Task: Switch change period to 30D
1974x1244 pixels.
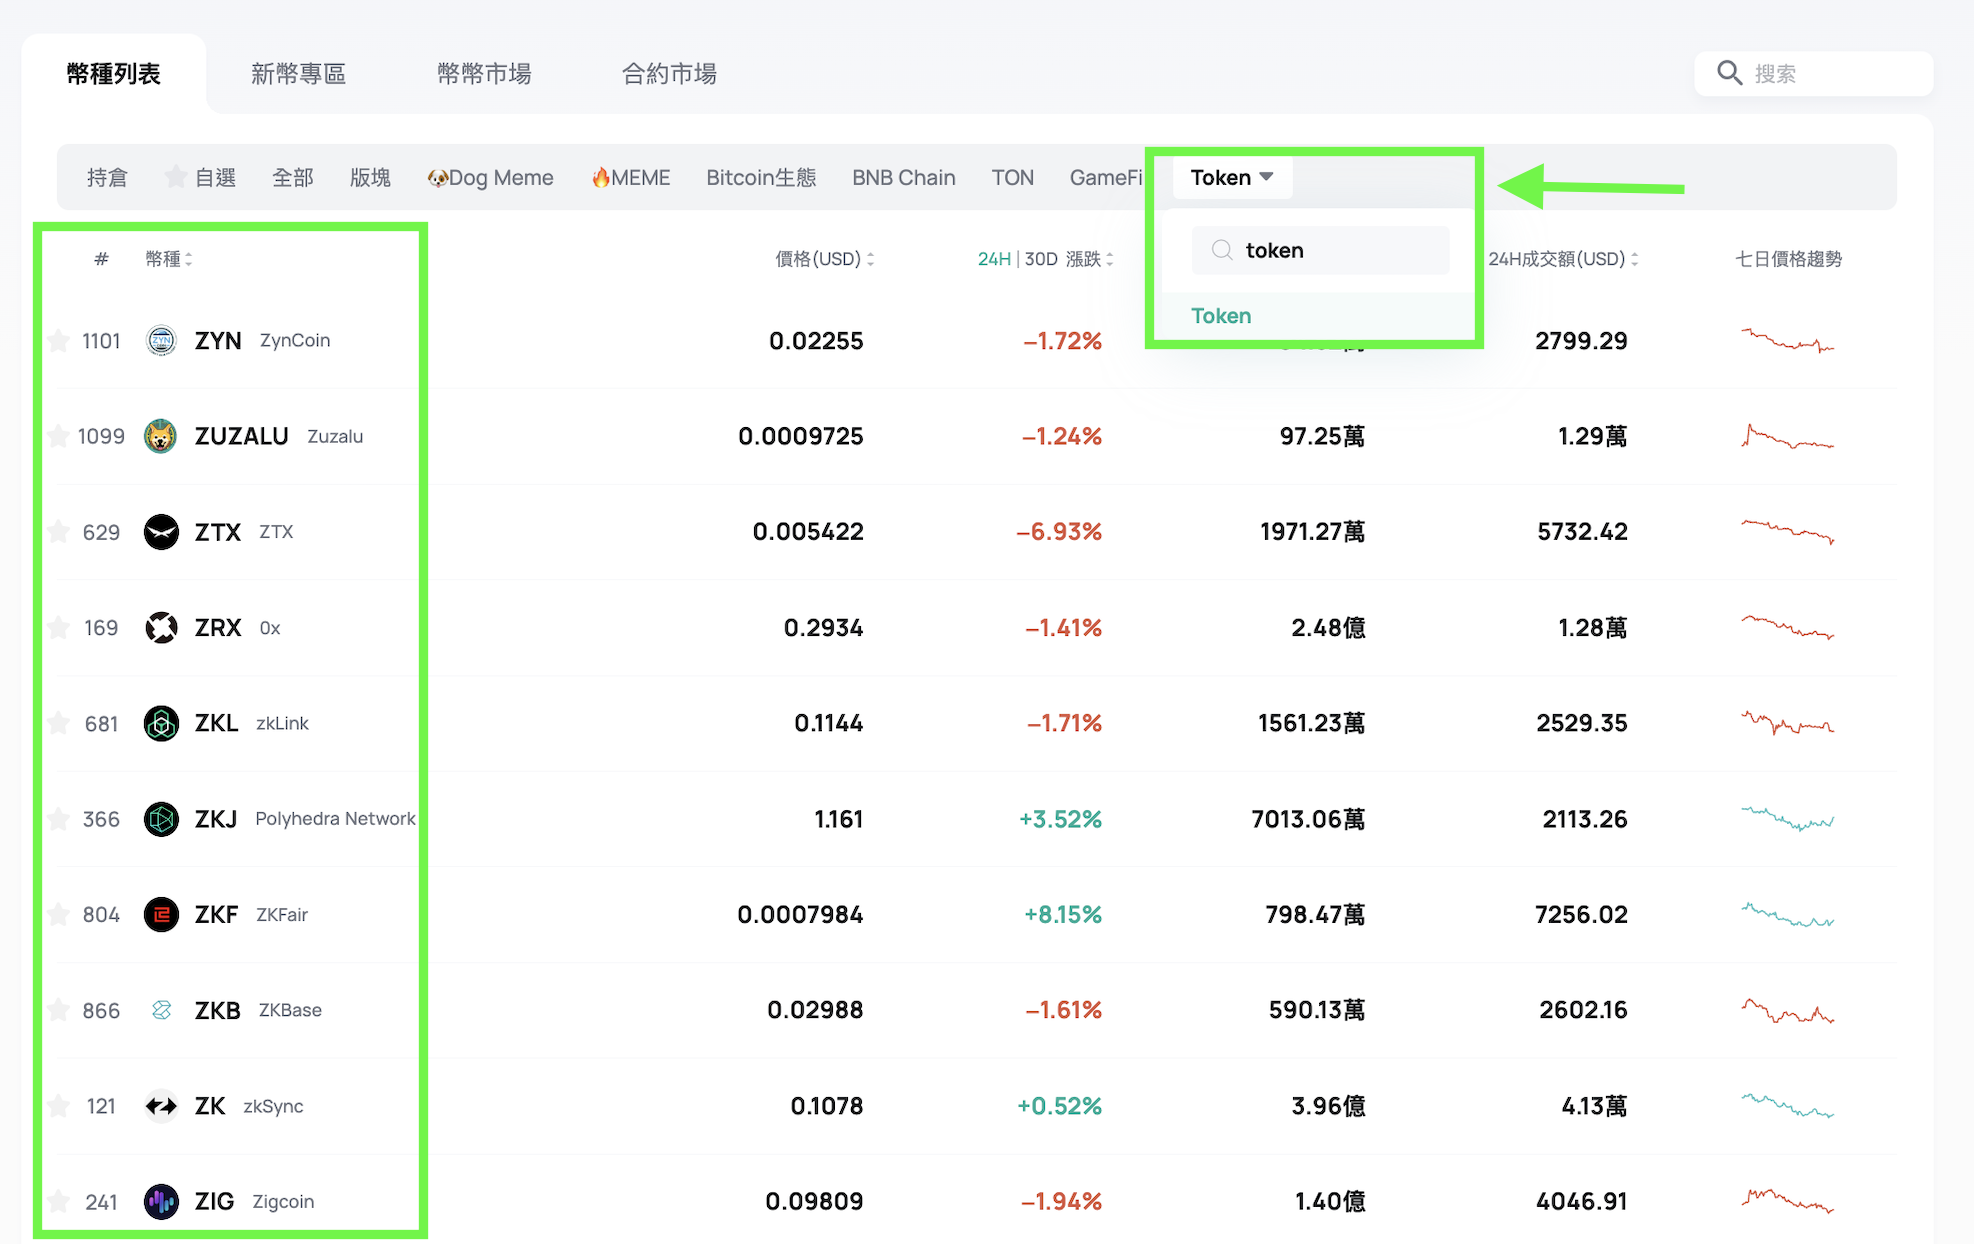Action: [1041, 259]
